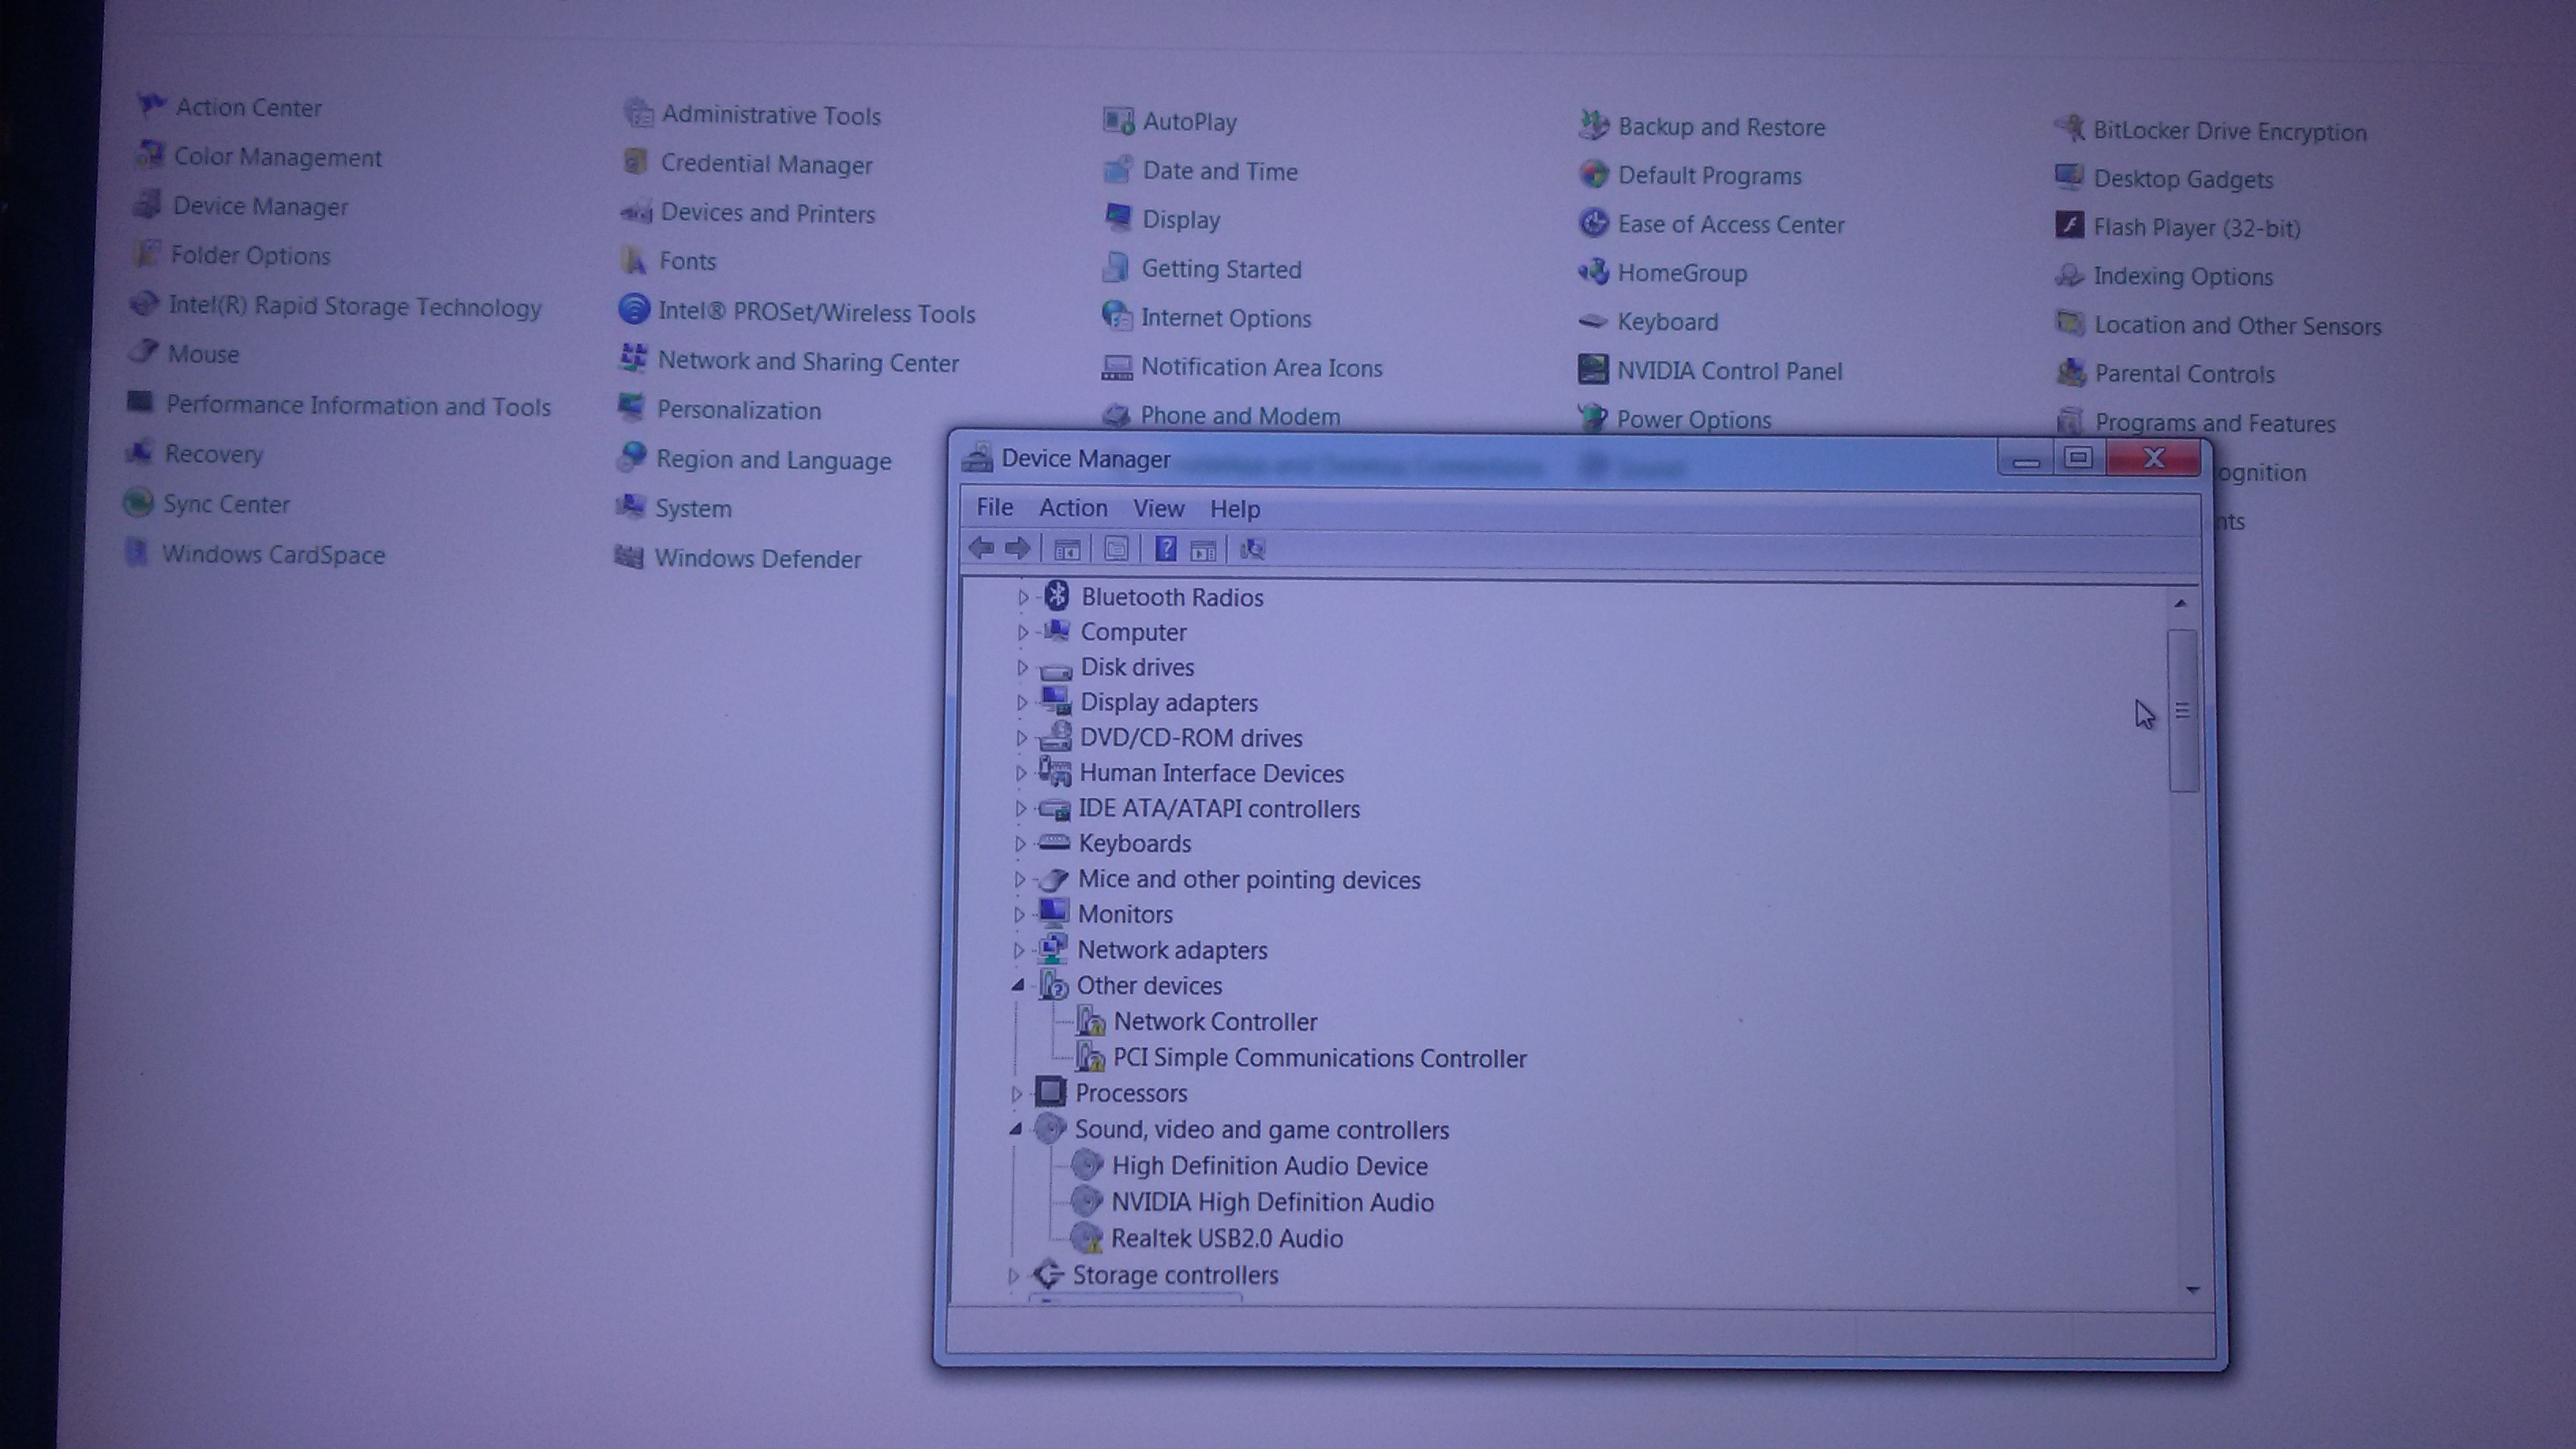2576x1449 pixels.
Task: Open Programs and Features
Action: pyautogui.click(x=2215, y=423)
